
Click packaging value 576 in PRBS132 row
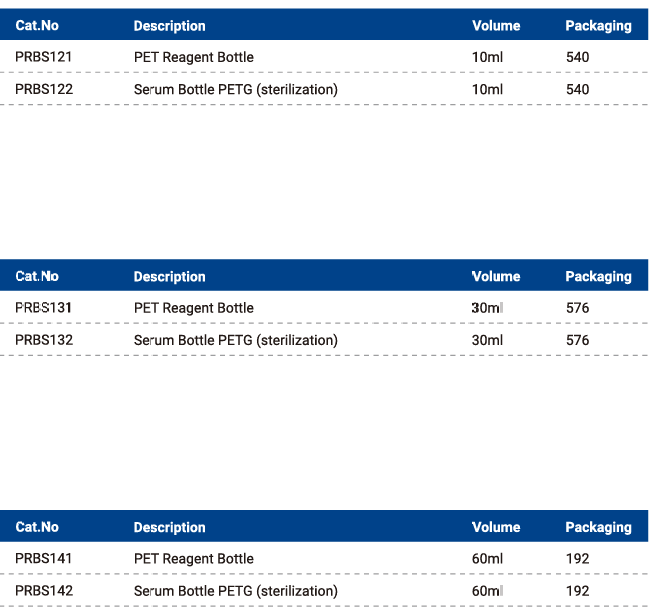577,340
